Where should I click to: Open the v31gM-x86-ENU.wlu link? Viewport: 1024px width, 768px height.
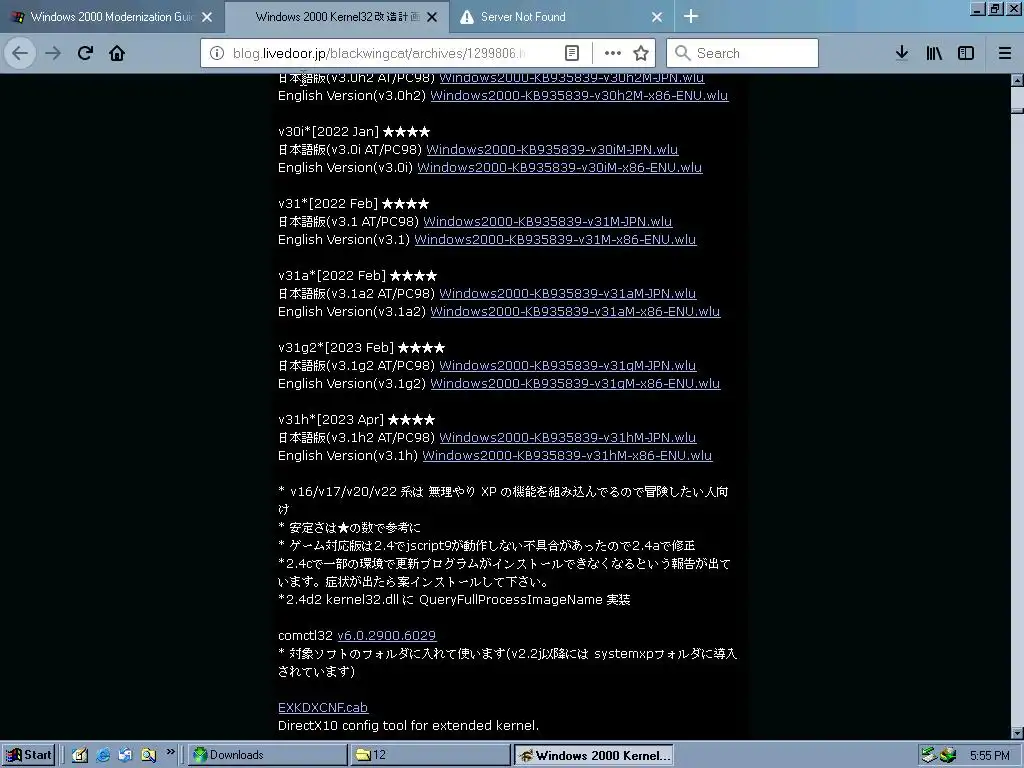575,383
